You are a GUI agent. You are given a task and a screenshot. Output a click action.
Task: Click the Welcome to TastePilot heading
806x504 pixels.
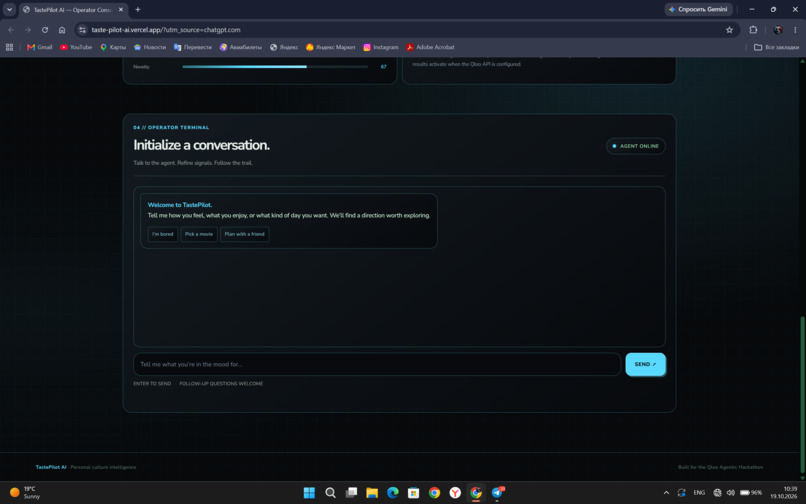pyautogui.click(x=179, y=205)
